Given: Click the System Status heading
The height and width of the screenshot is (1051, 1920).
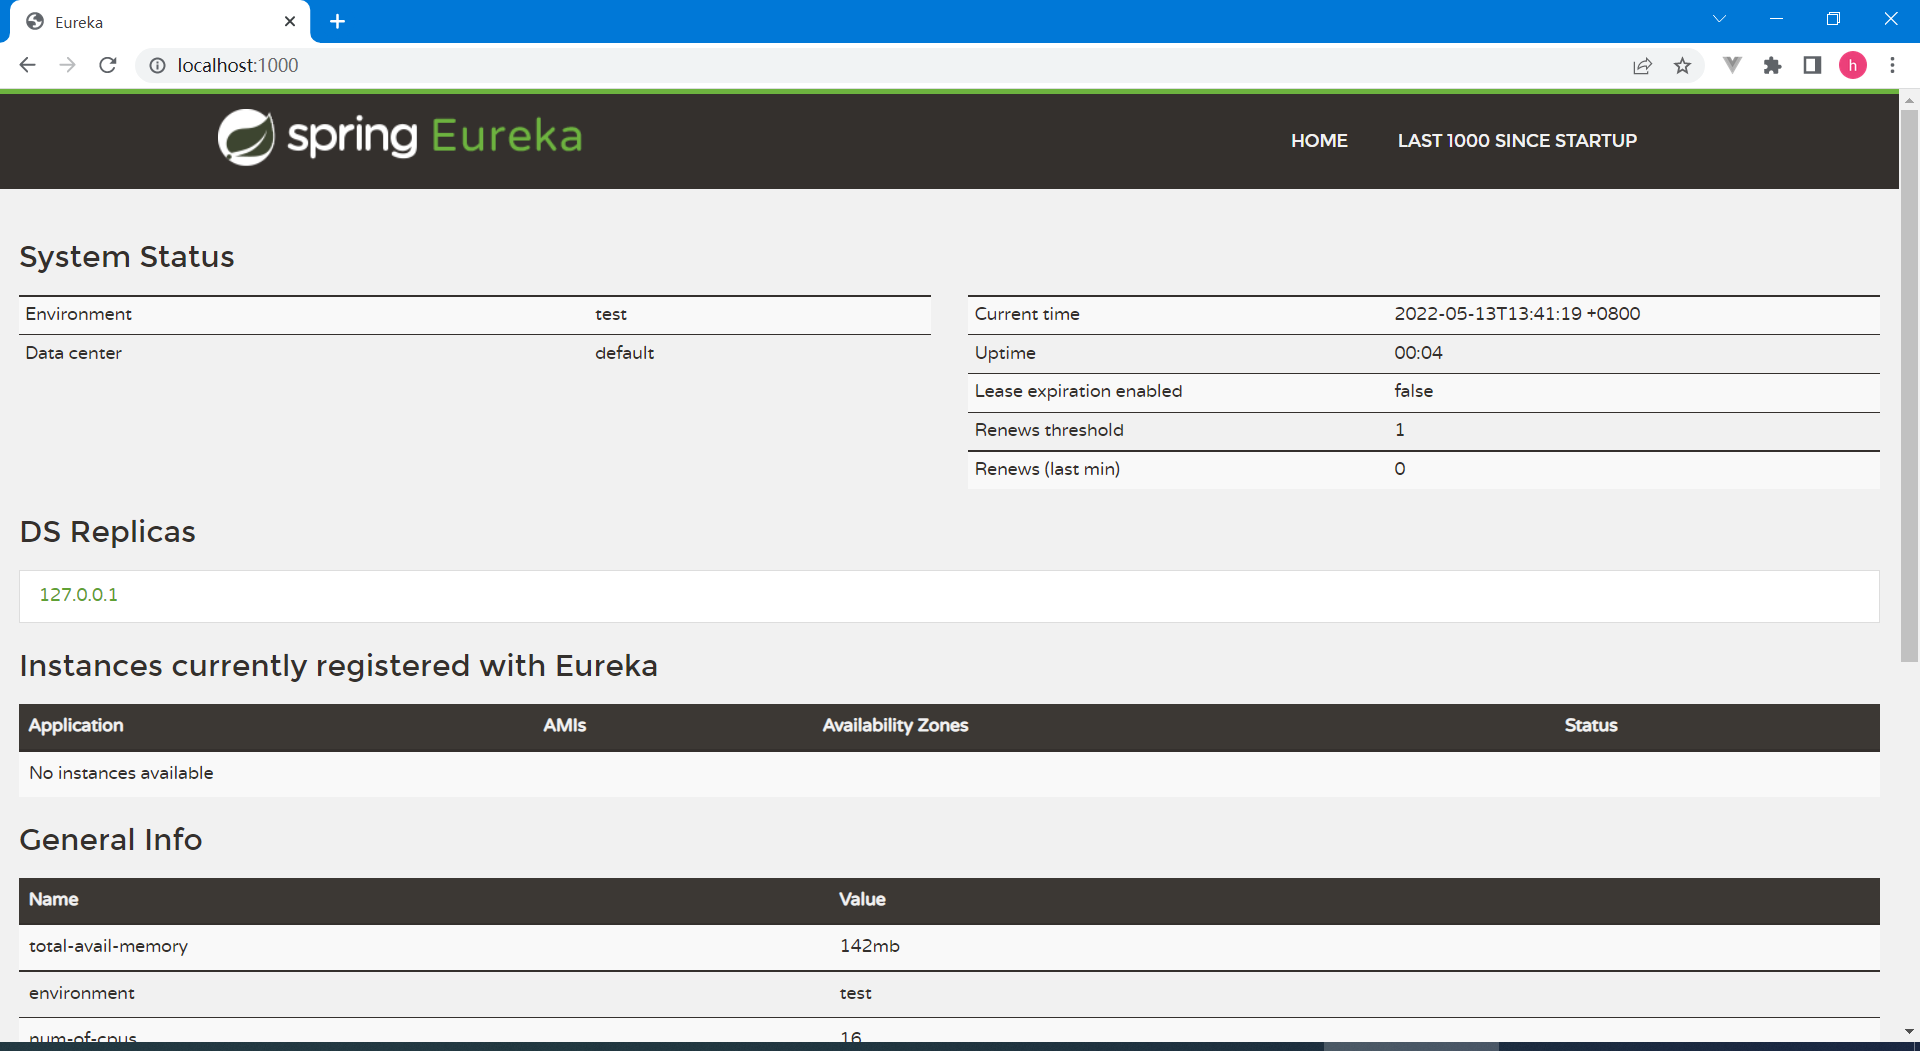Looking at the screenshot, I should tap(127, 257).
